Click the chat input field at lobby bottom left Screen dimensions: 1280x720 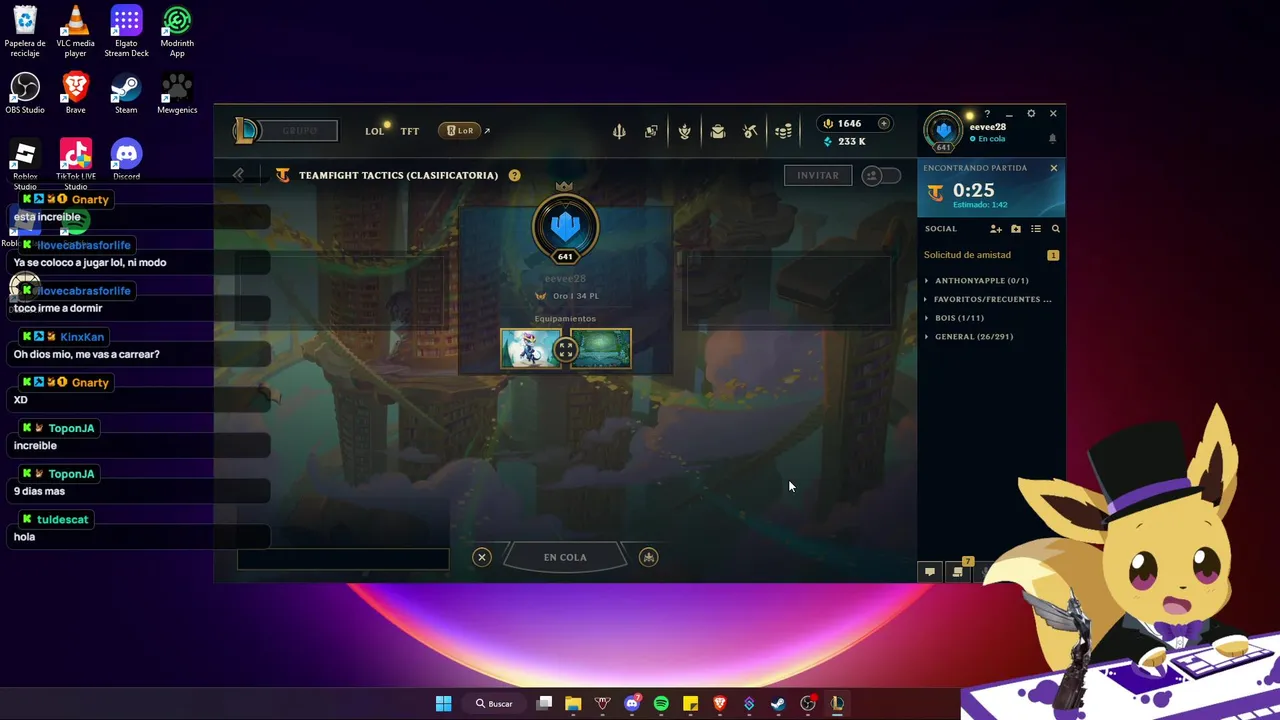tap(343, 559)
